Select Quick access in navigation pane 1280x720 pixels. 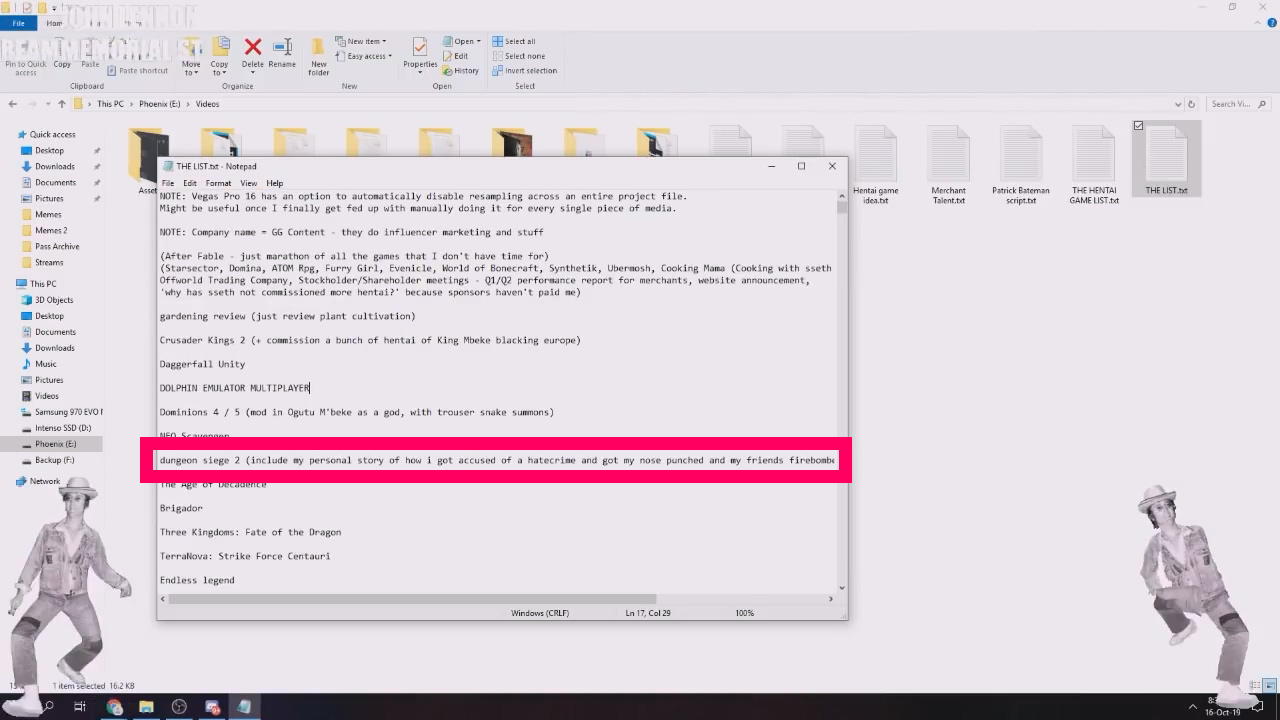tap(52, 134)
